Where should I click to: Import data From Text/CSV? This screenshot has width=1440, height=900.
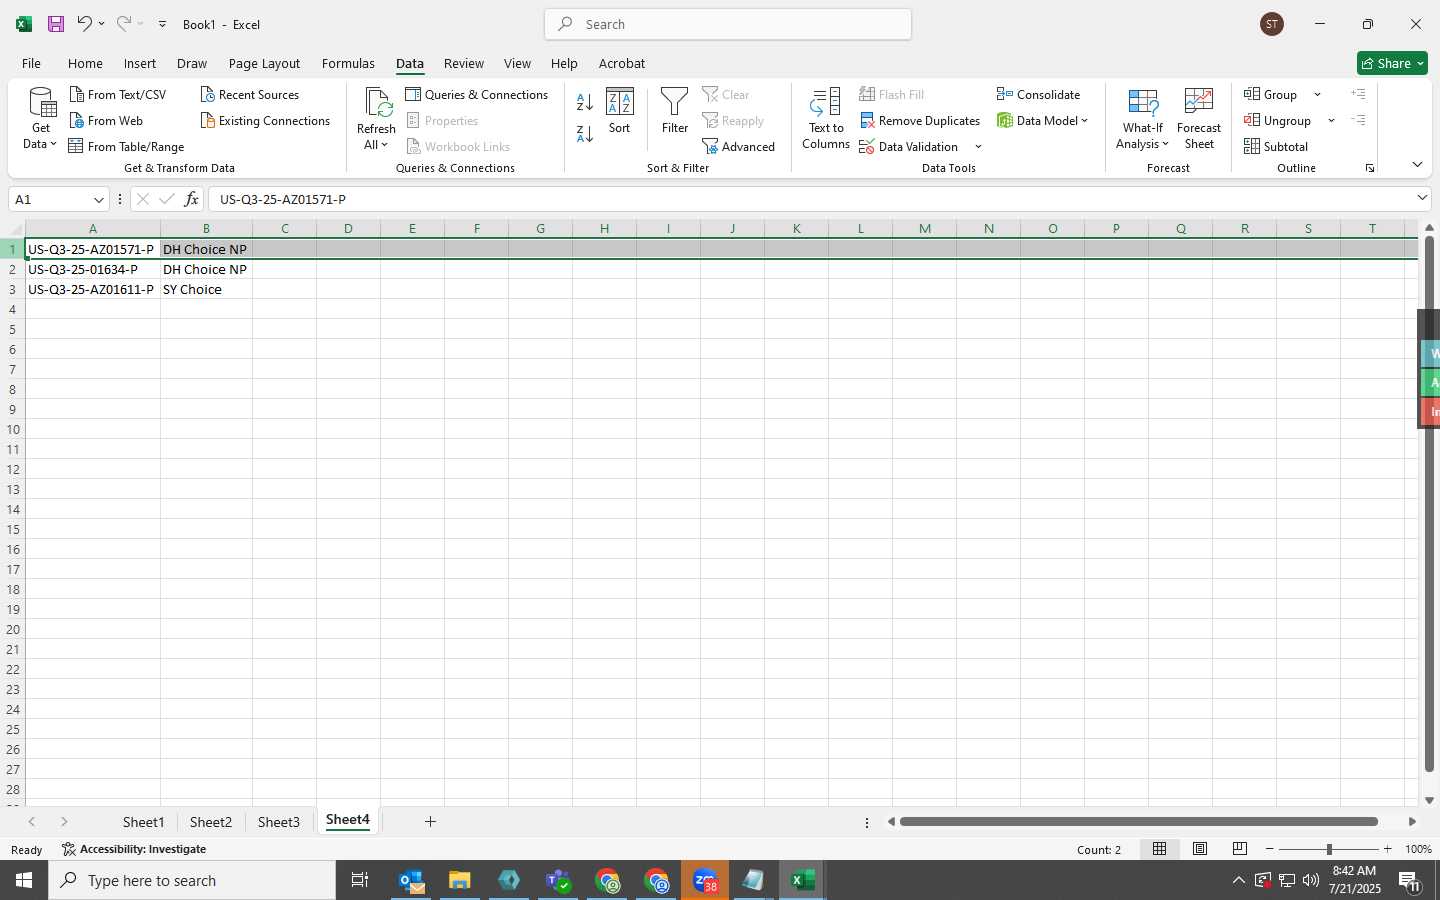118,94
